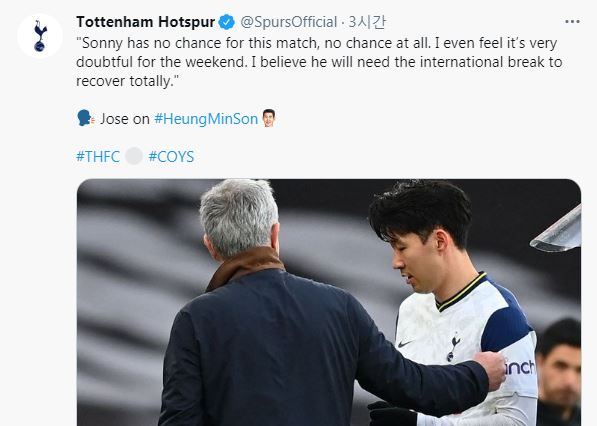Click the bearded man at photo's right edge
Viewport: 597px width, 426px height.
pyautogui.click(x=559, y=372)
